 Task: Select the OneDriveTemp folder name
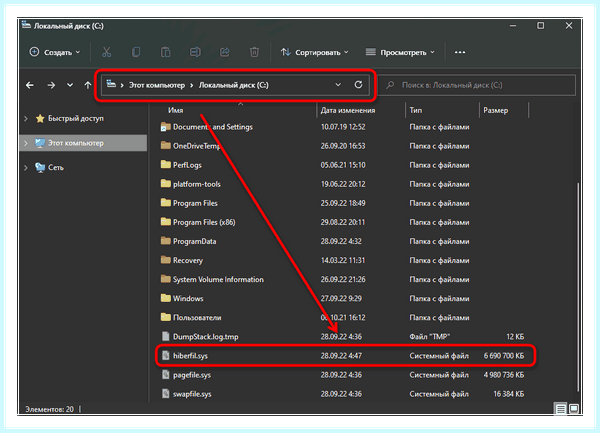coord(197,146)
